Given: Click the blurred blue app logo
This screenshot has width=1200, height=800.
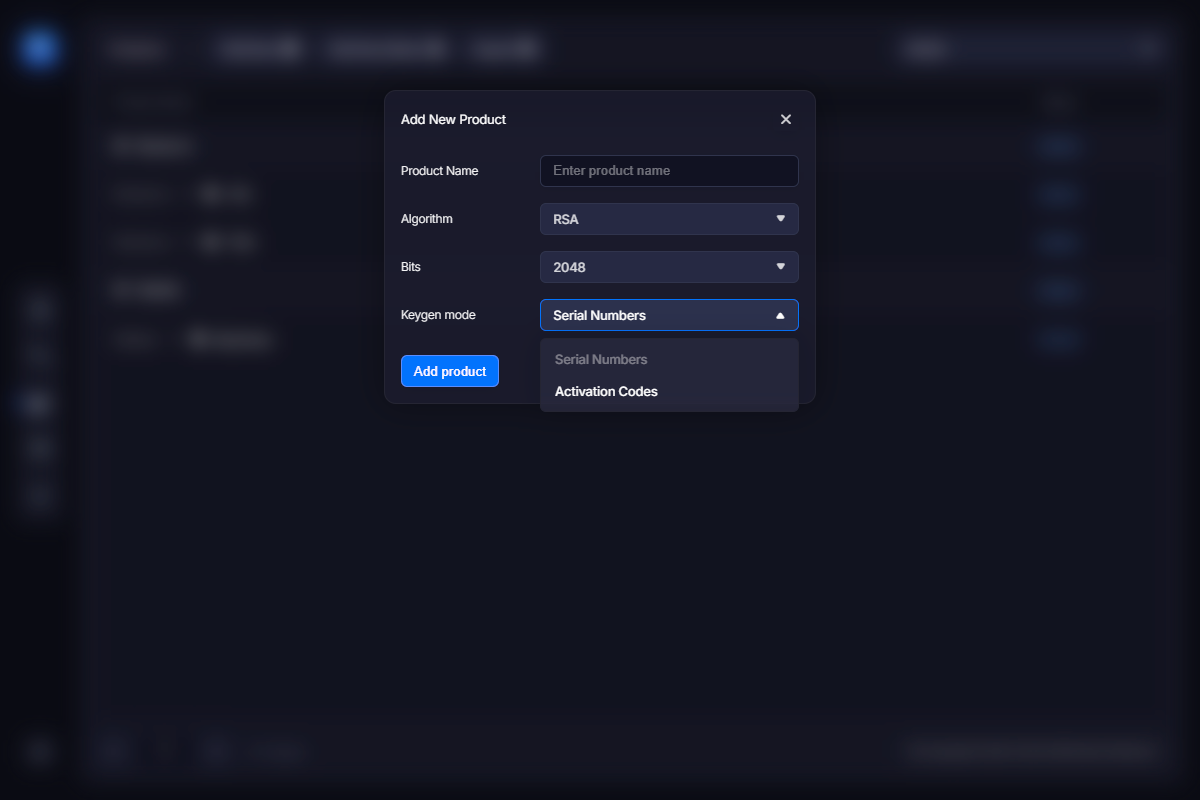Looking at the screenshot, I should (39, 48).
